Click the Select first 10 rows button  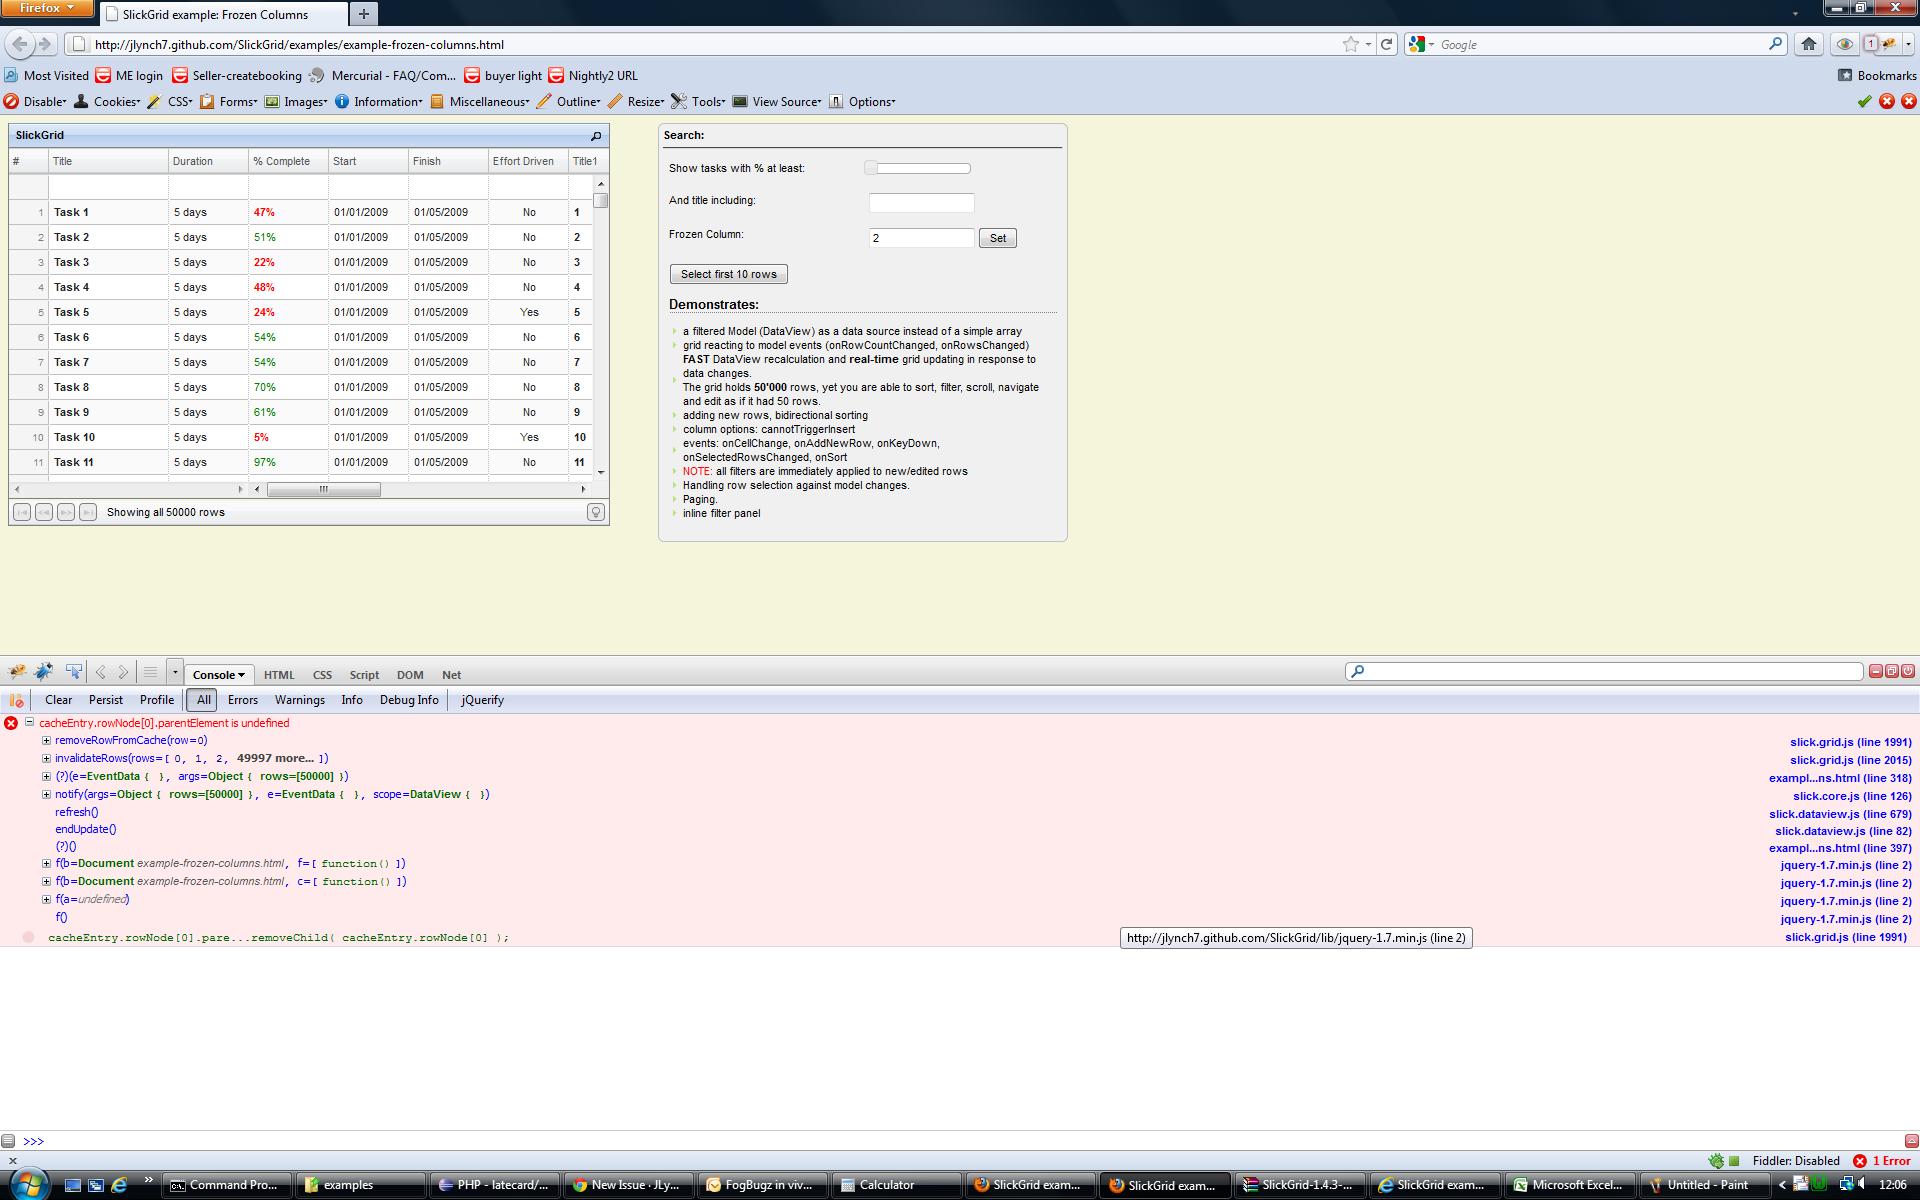[727, 274]
